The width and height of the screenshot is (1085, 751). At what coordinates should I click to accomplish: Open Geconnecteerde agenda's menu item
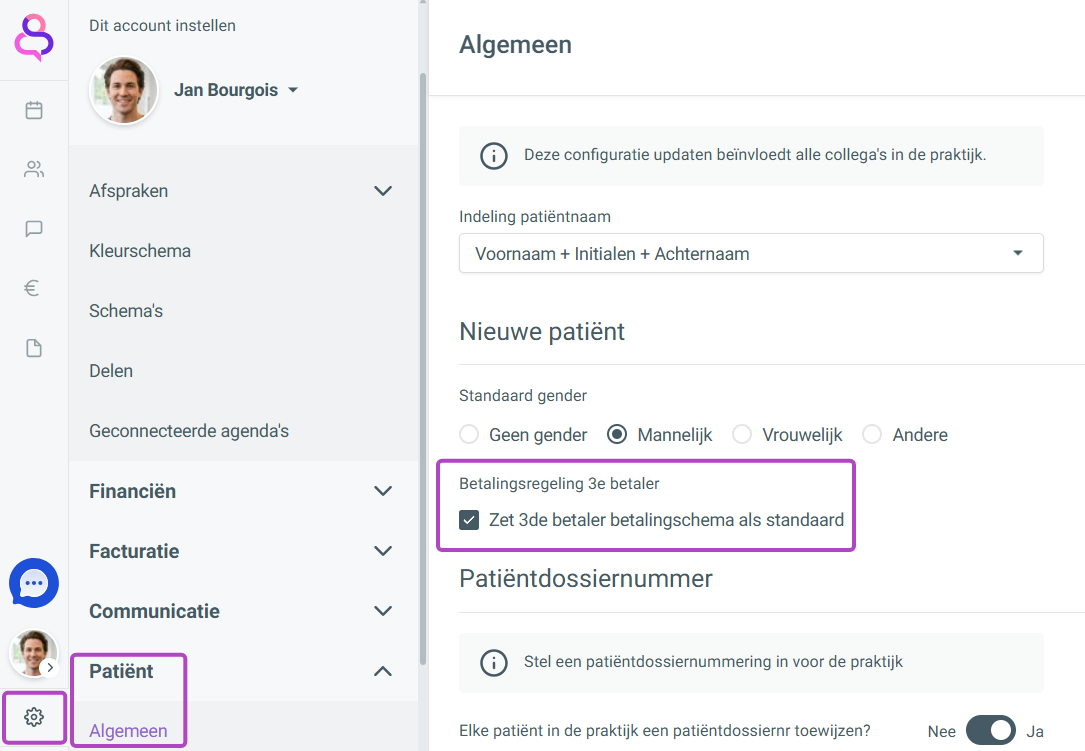tap(189, 431)
